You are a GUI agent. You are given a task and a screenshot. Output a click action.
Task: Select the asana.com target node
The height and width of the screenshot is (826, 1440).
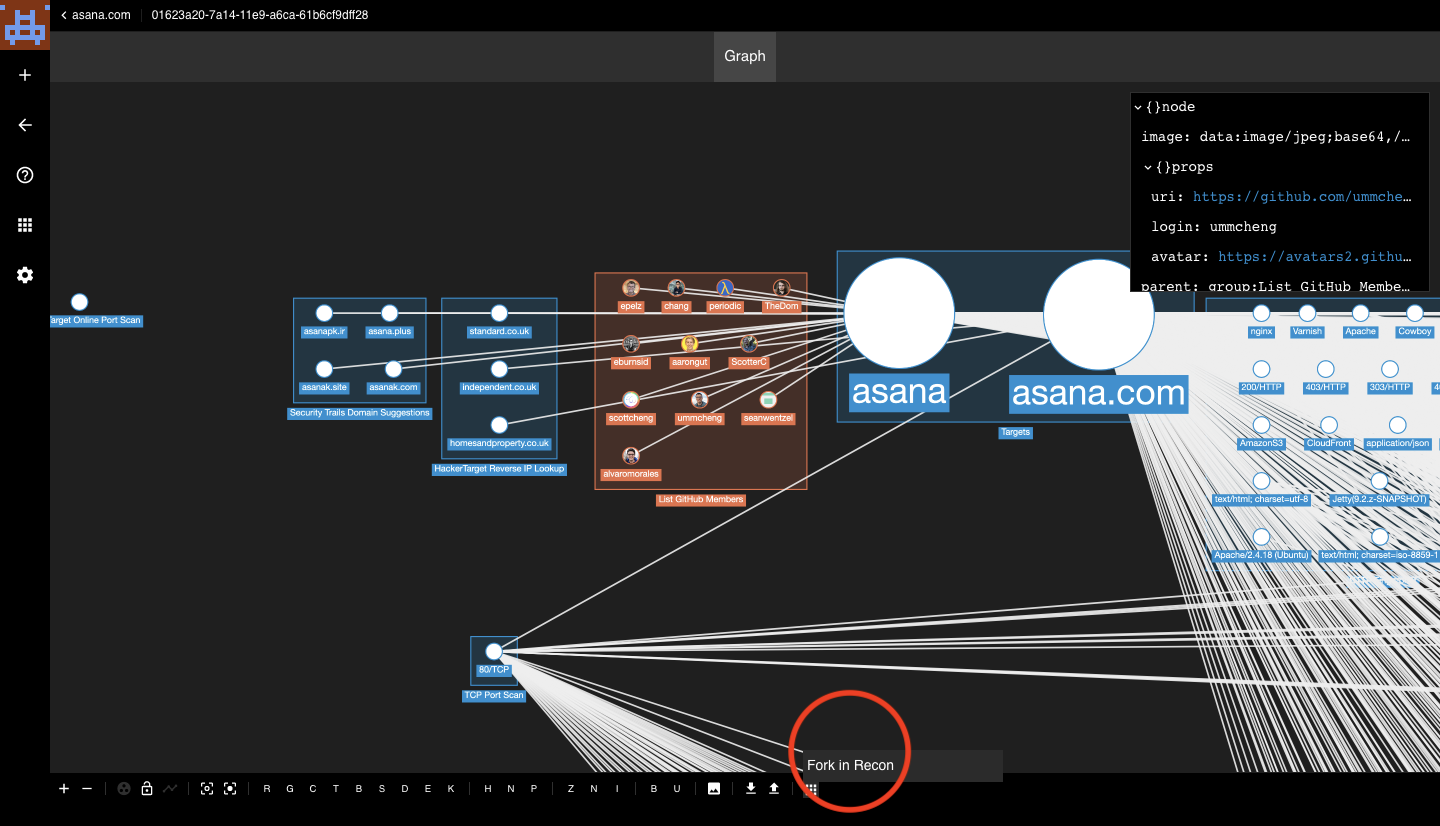(x=1098, y=315)
